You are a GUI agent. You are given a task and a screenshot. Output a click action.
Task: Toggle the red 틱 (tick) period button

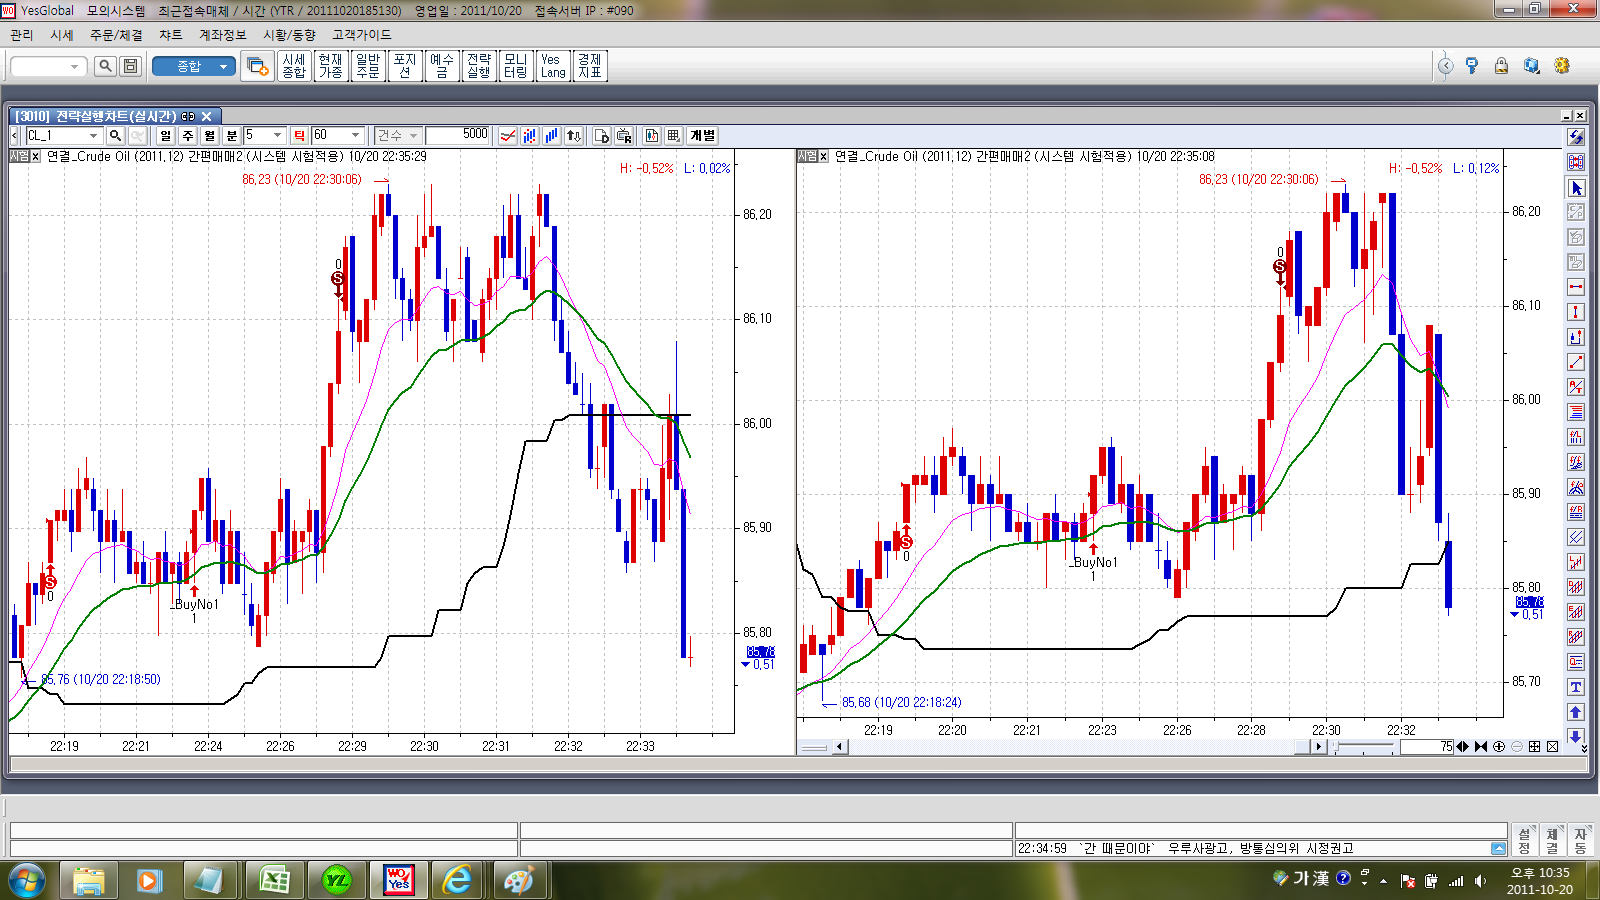(299, 136)
